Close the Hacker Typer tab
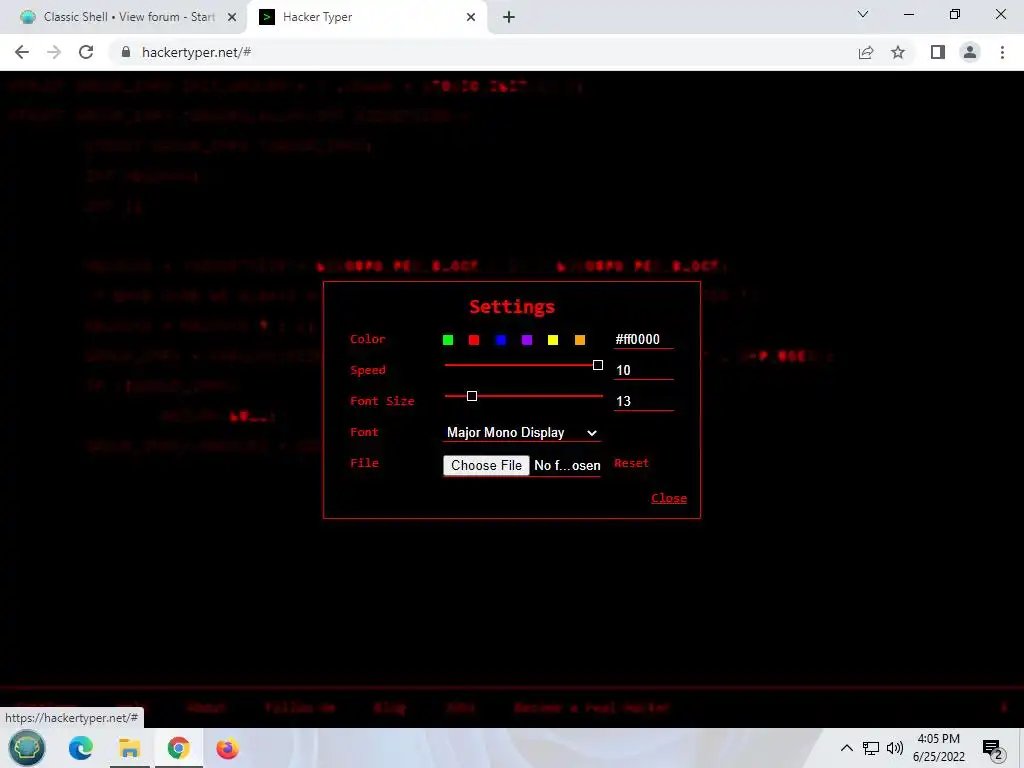1024x768 pixels. (471, 17)
